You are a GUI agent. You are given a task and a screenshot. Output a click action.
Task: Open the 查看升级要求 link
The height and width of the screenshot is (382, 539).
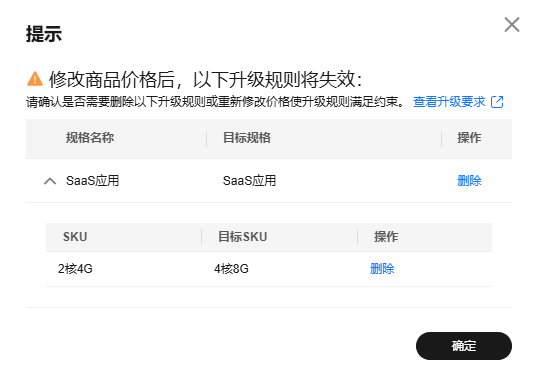point(449,102)
